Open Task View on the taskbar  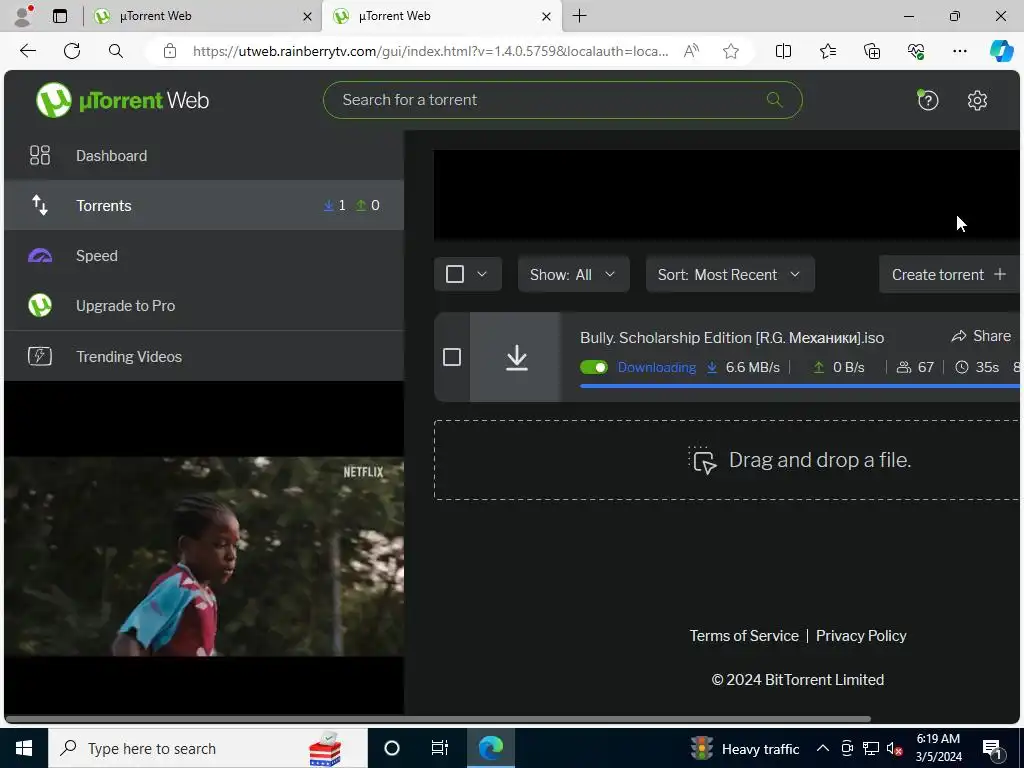click(x=440, y=748)
